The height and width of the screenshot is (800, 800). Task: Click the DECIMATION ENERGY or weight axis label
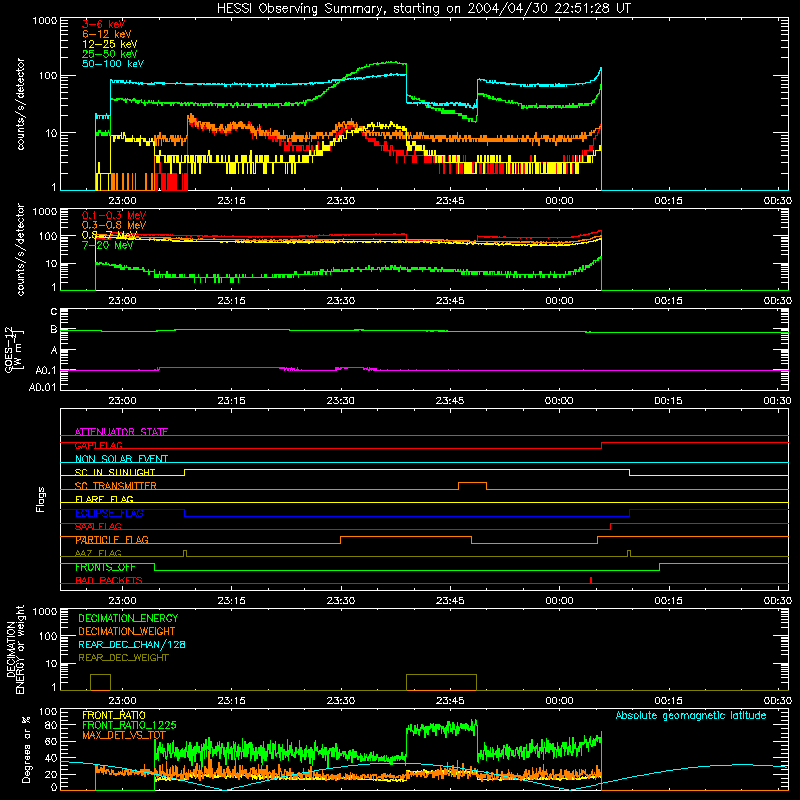tap(15, 649)
